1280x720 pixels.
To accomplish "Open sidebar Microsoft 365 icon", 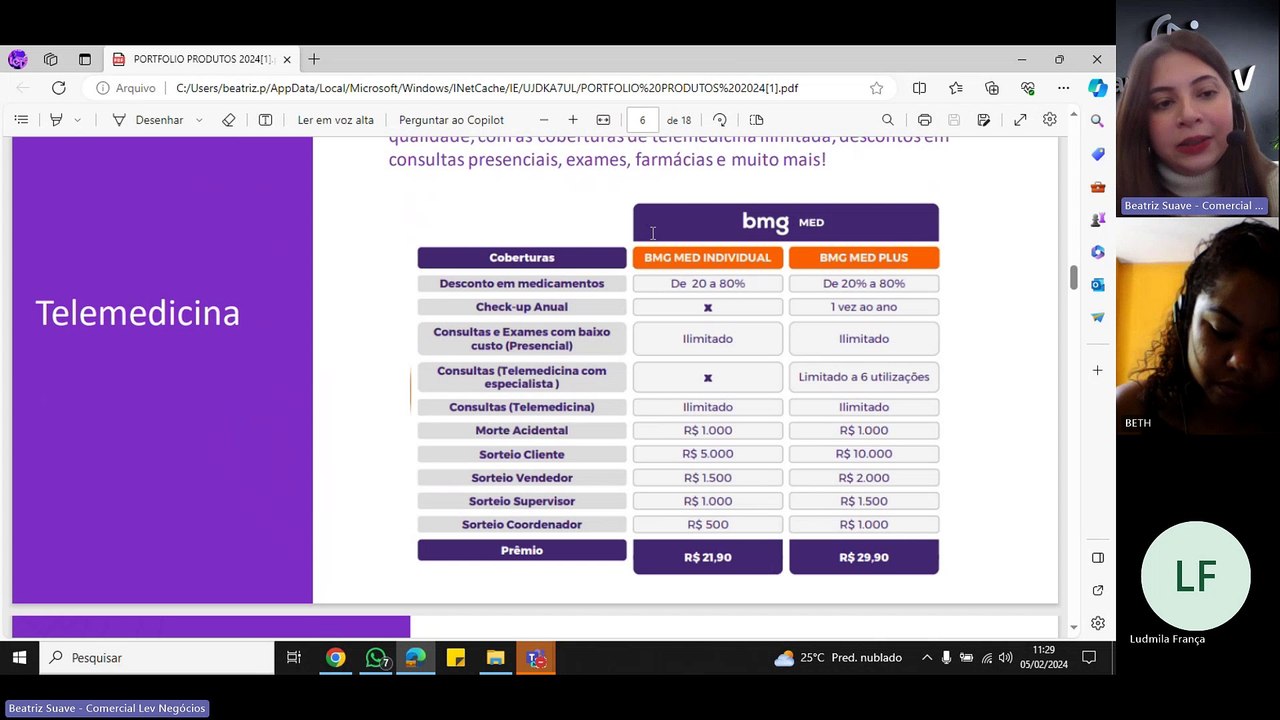I will 1097,252.
